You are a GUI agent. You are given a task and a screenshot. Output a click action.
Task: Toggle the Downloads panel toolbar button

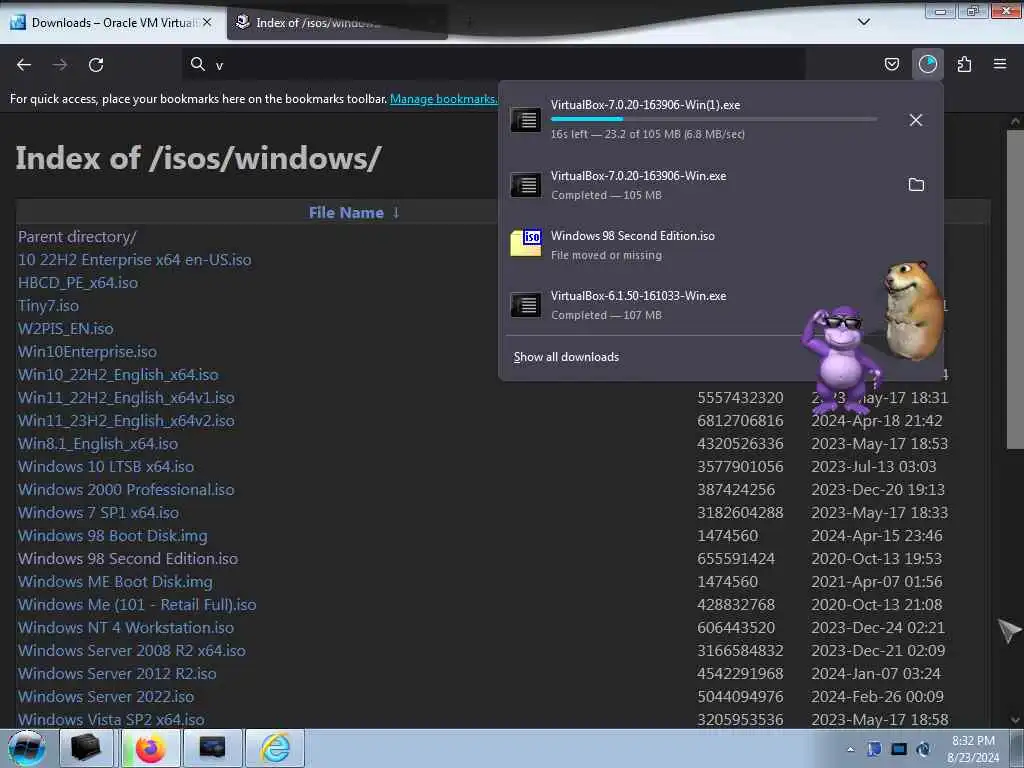pos(927,64)
